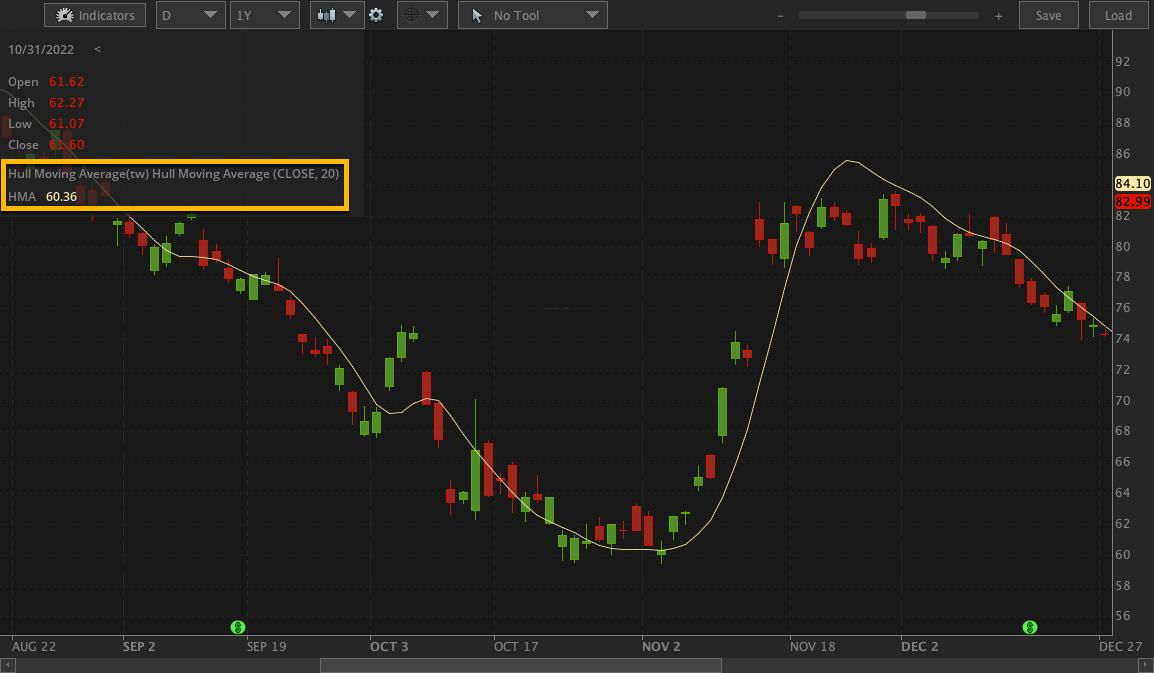The width and height of the screenshot is (1154, 673).
Task: Open the D timeframe dropdown
Action: (x=190, y=15)
